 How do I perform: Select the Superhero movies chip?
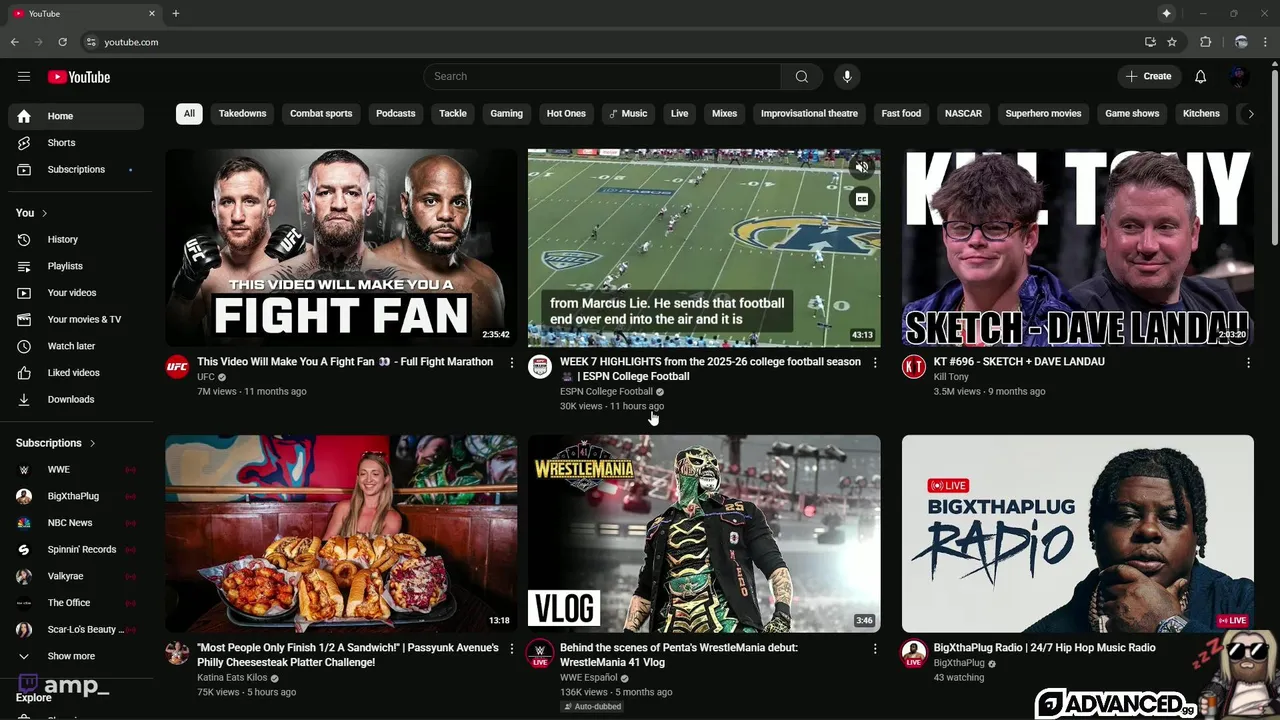click(1043, 114)
